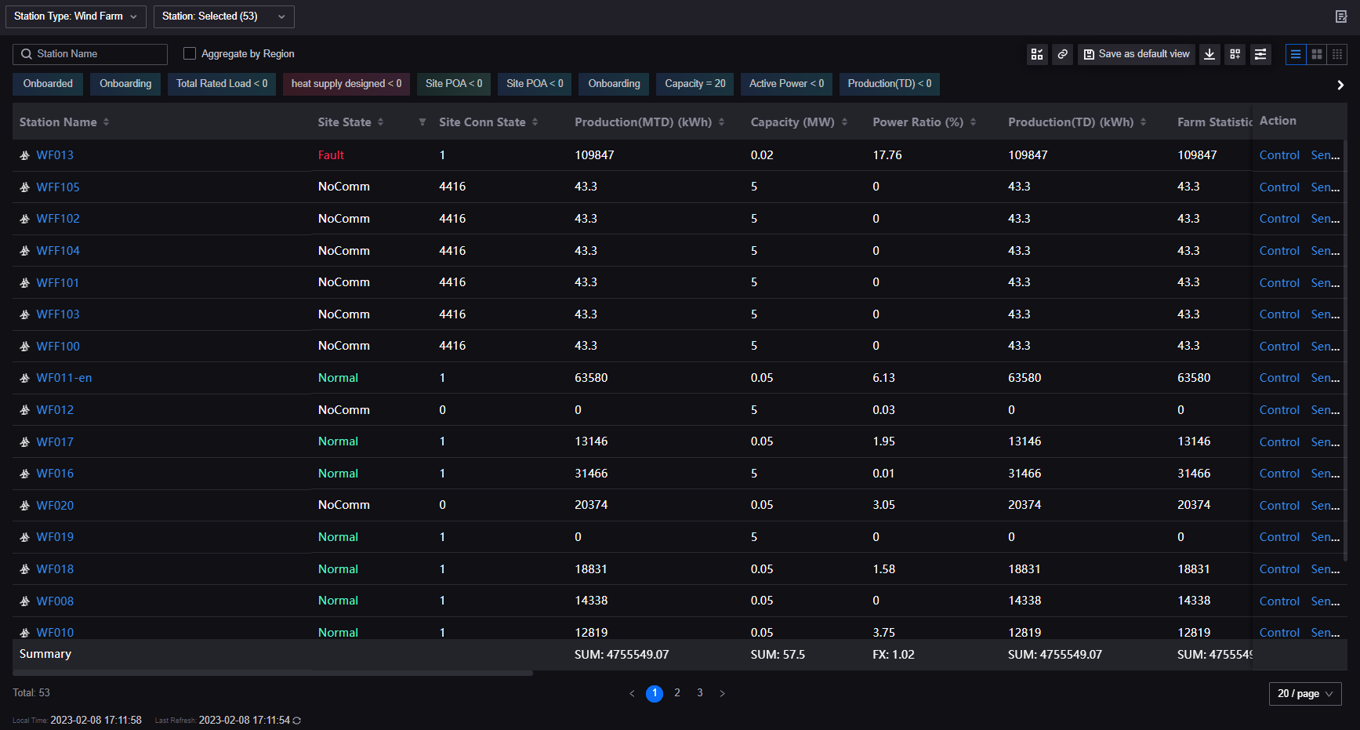Image resolution: width=1360 pixels, height=730 pixels.
Task: Open the Station Type: Wind Farm dropdown
Action: (x=76, y=16)
